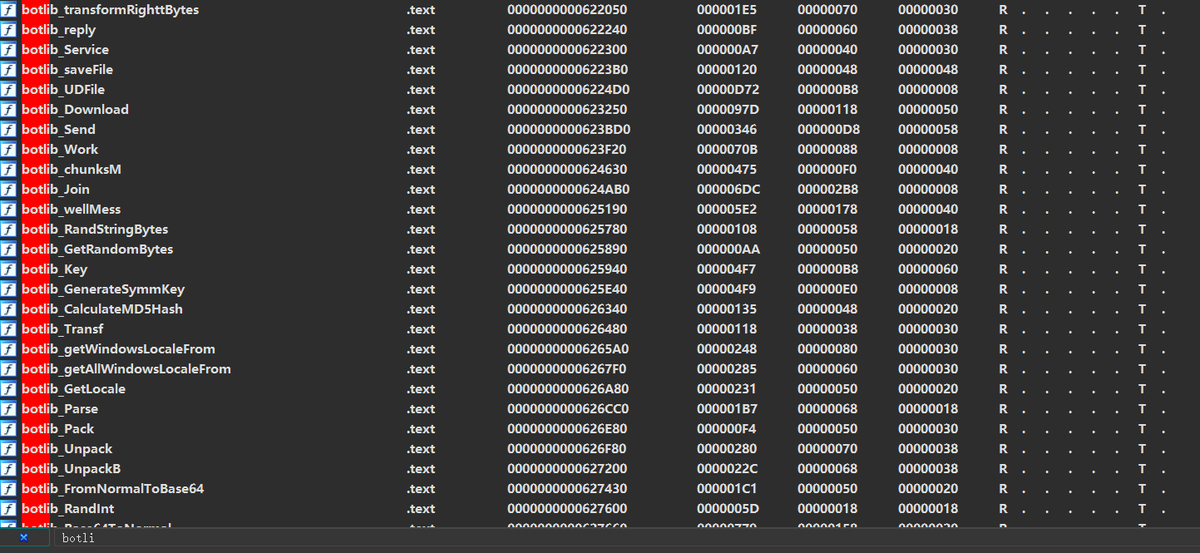Image resolution: width=1200 pixels, height=553 pixels.
Task: Select the function icon for botlib_Key
Action: pos(9,269)
